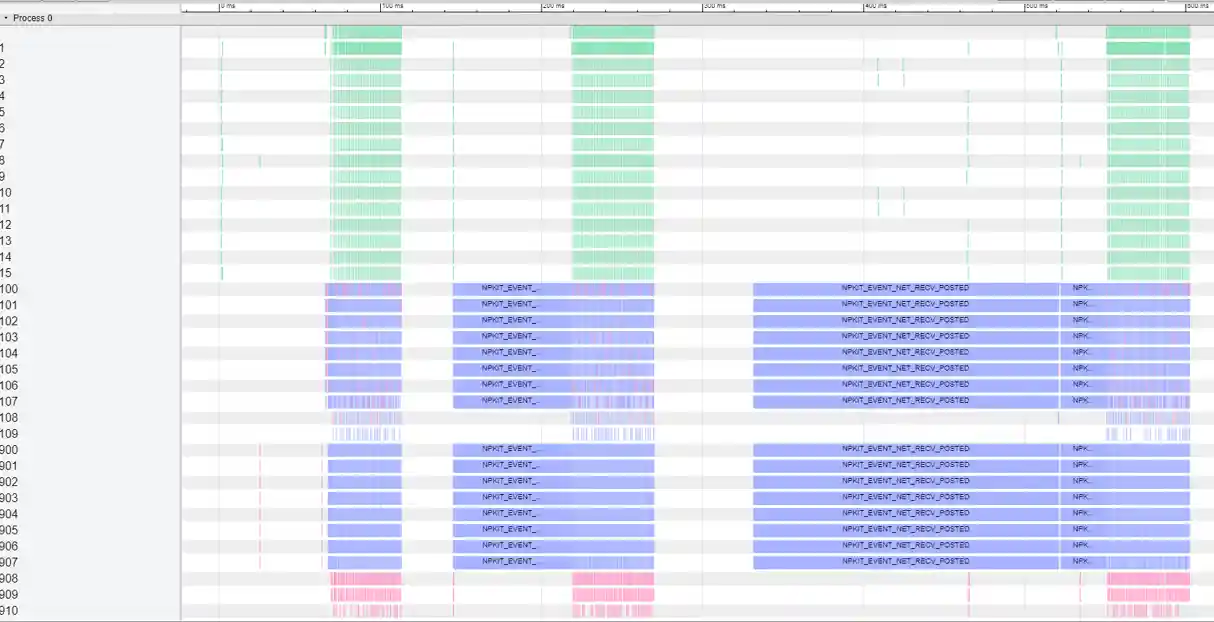Click the 0 ms mark on the ruler
The image size is (1214, 622).
pos(222,7)
